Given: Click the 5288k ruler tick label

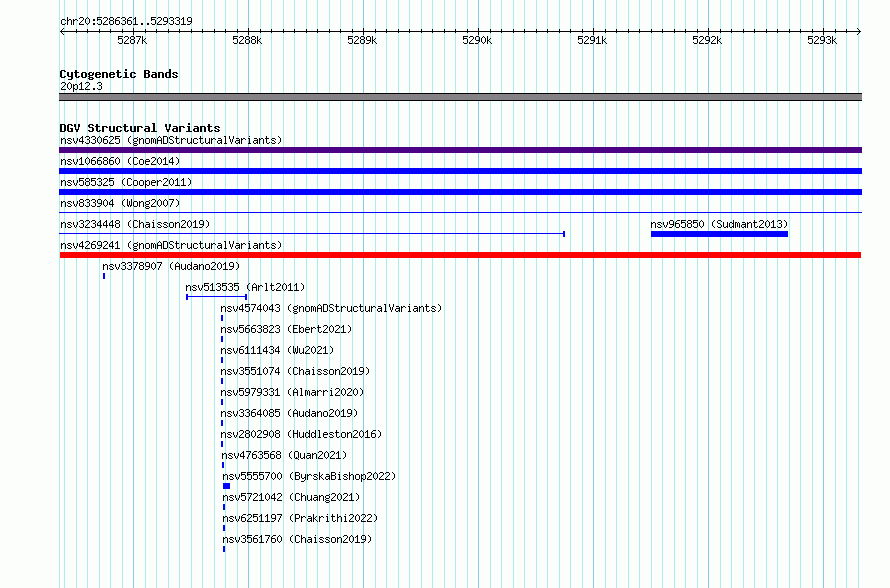Looking at the screenshot, I should point(247,40).
